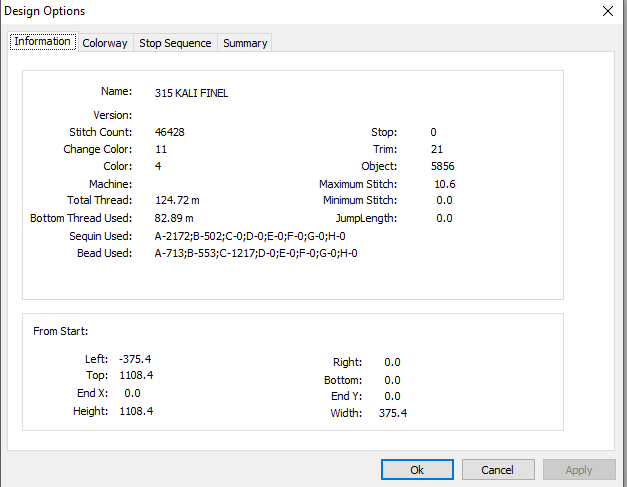Open the Stop Sequence tab
The height and width of the screenshot is (487, 627).
[175, 43]
